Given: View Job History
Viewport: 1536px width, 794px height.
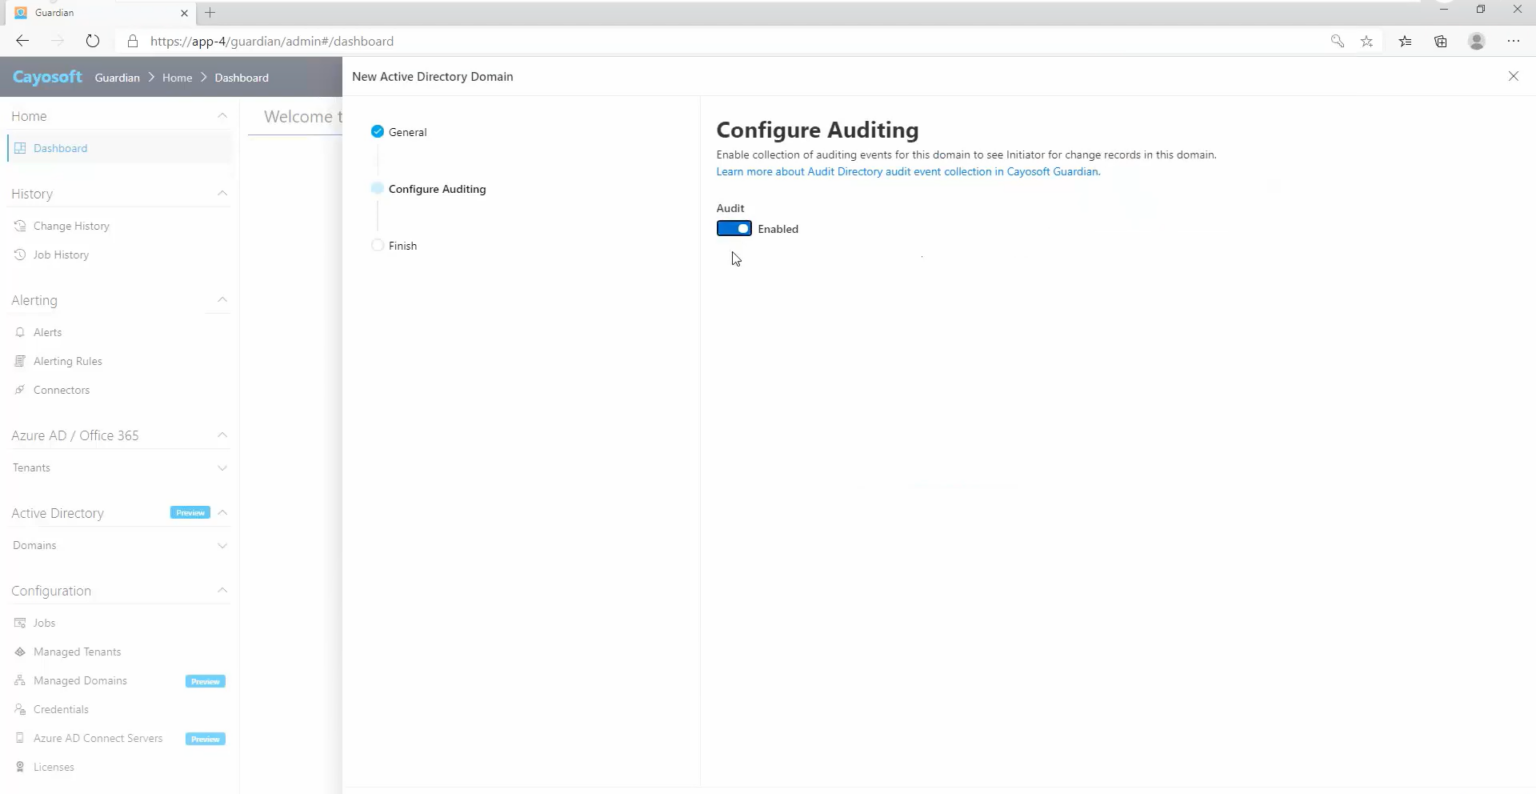Looking at the screenshot, I should 61,254.
